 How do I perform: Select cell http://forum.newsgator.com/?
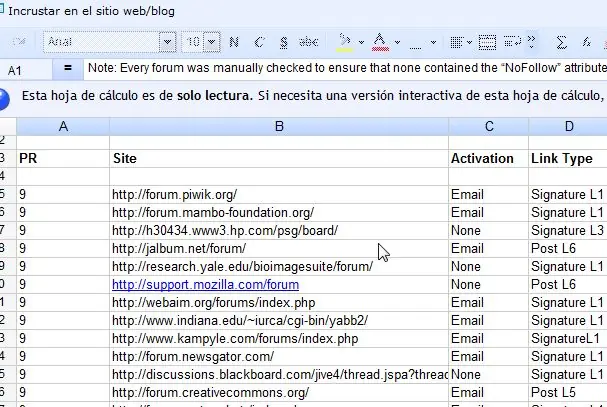pyautogui.click(x=279, y=356)
